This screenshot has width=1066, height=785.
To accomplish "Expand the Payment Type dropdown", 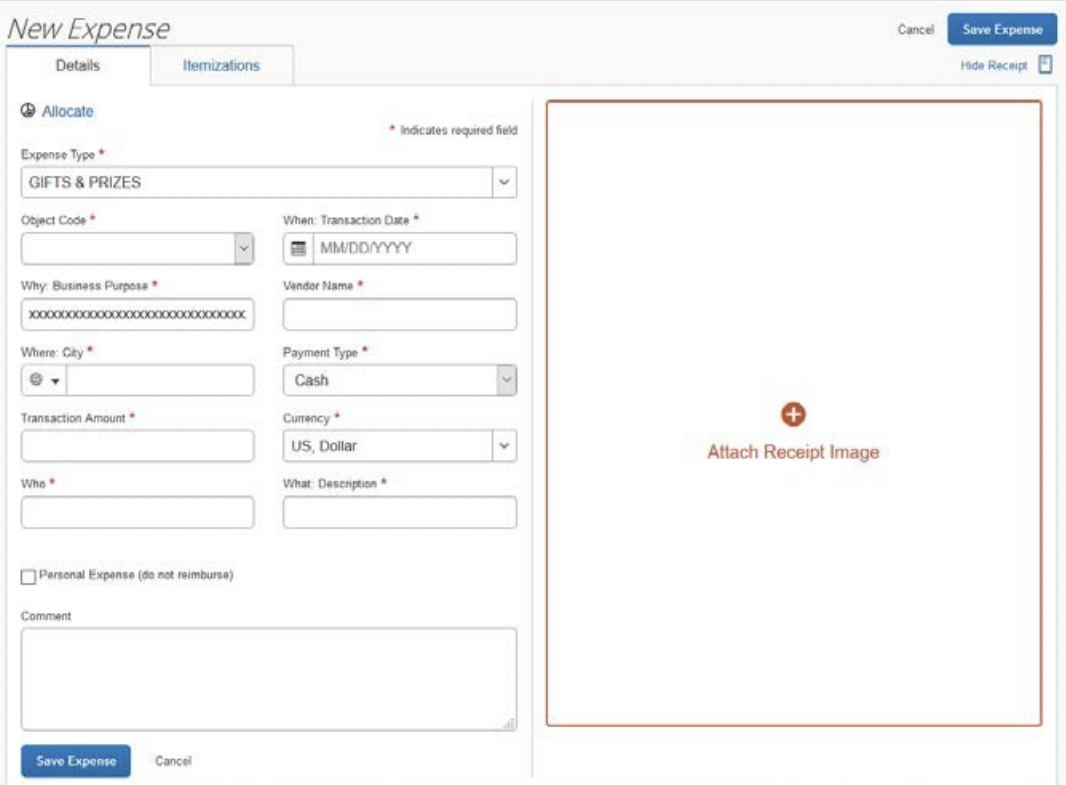I will [506, 381].
